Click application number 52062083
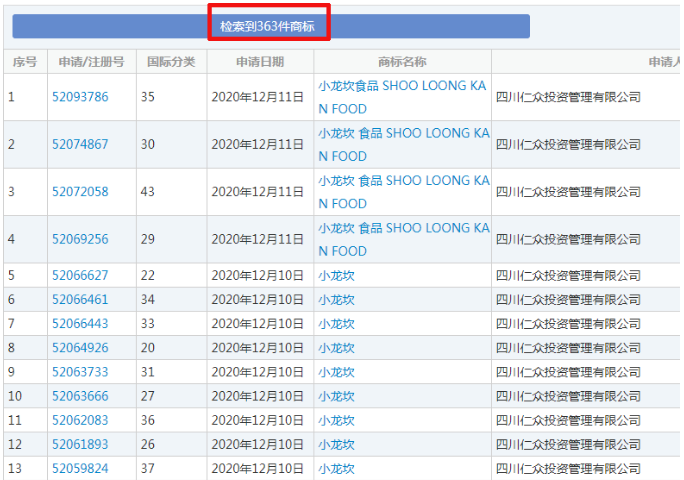 click(x=80, y=420)
